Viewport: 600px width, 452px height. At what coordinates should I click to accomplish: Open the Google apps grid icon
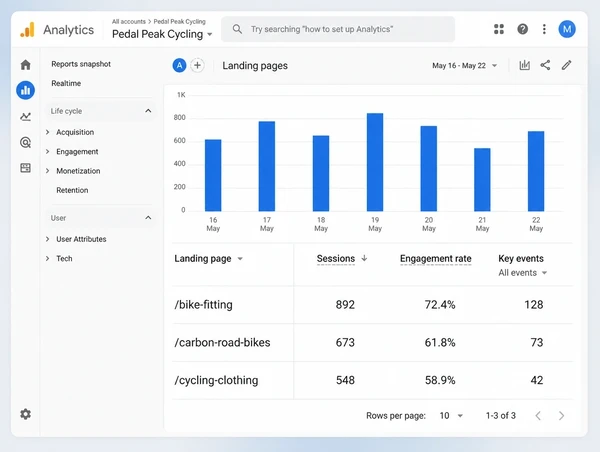[x=499, y=29]
